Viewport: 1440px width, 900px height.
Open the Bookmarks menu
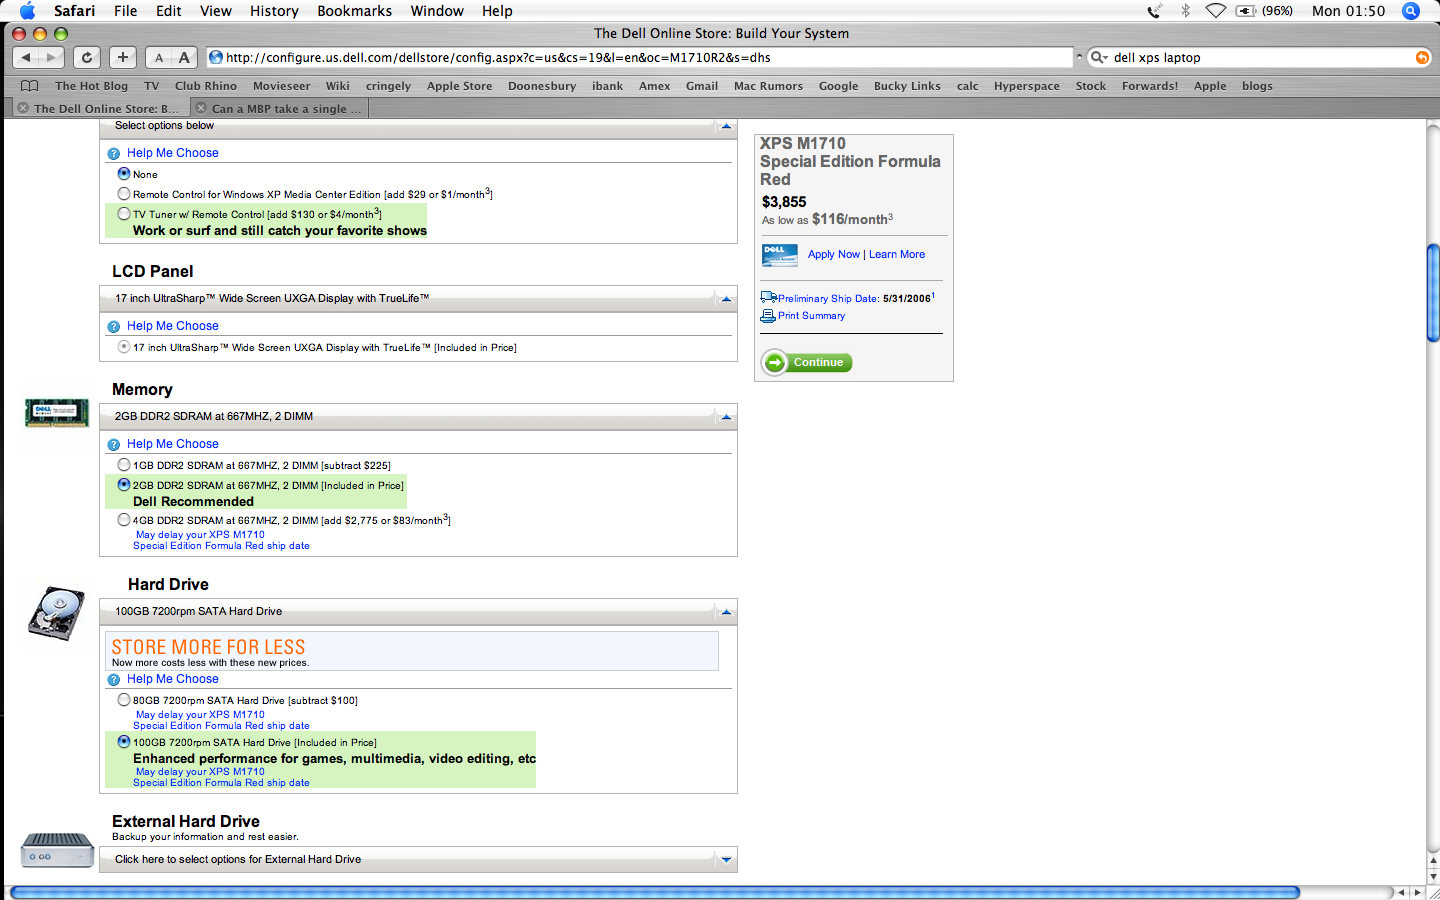[x=354, y=11]
